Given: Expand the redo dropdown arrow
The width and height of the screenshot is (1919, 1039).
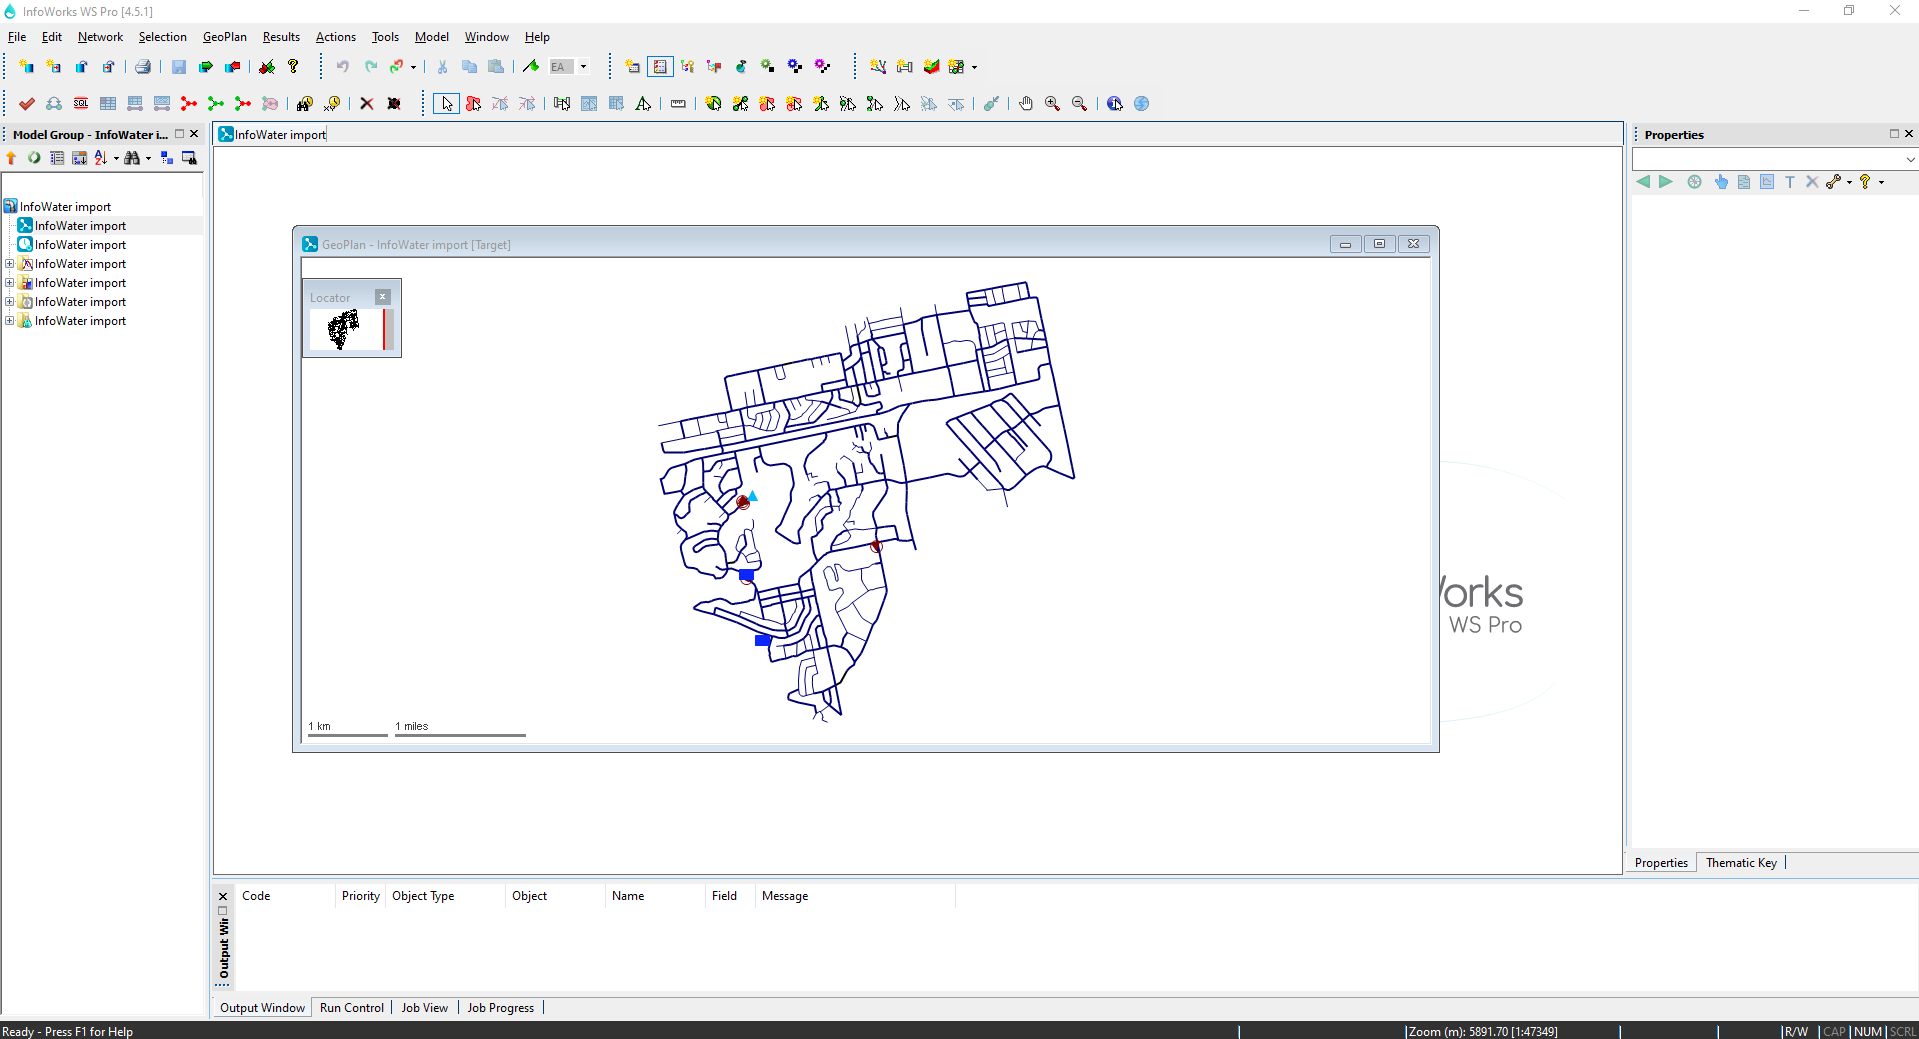Looking at the screenshot, I should 412,66.
